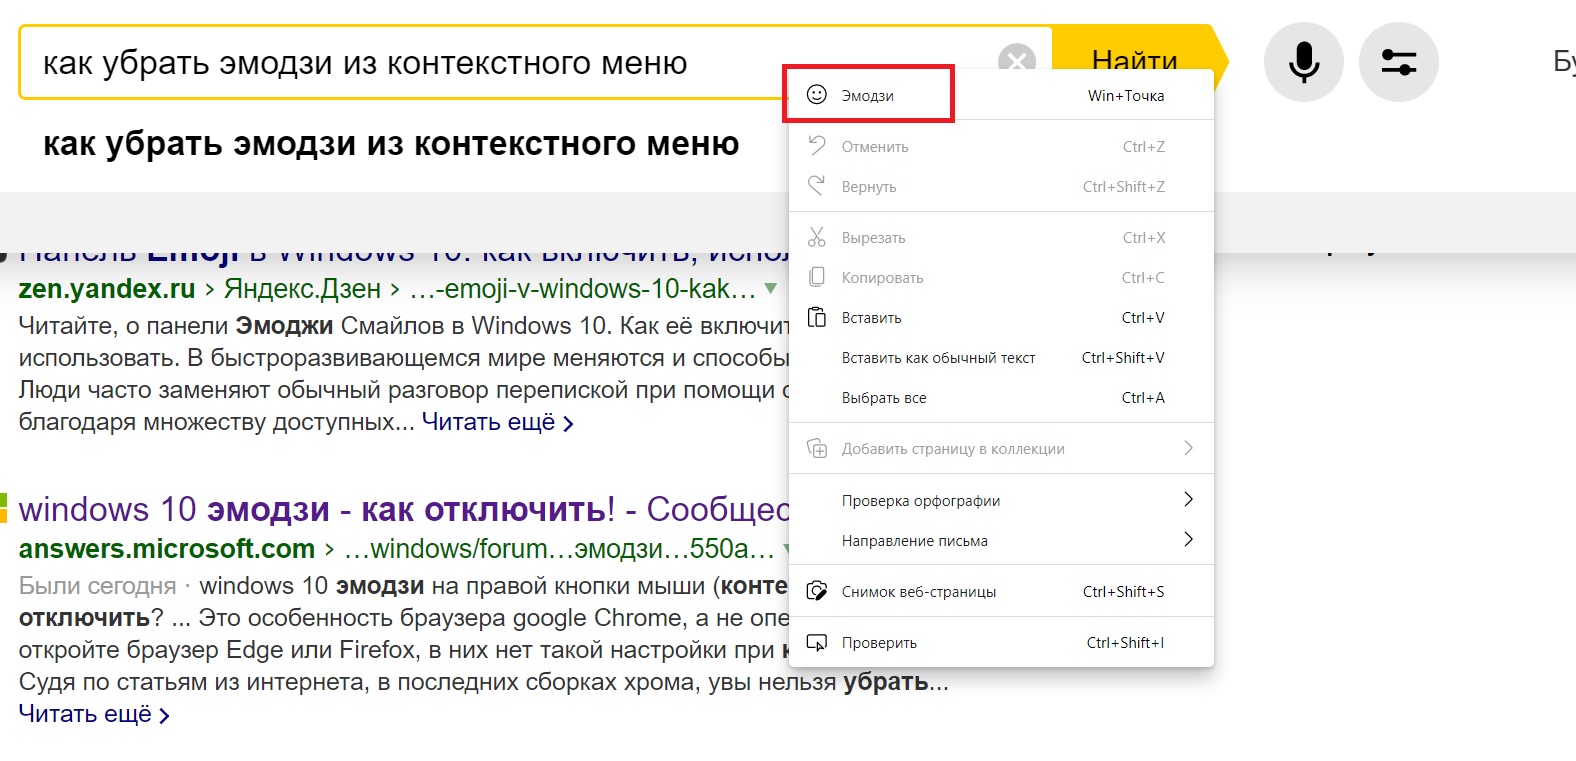Click the Win+Точка shortcut label

coord(1126,96)
